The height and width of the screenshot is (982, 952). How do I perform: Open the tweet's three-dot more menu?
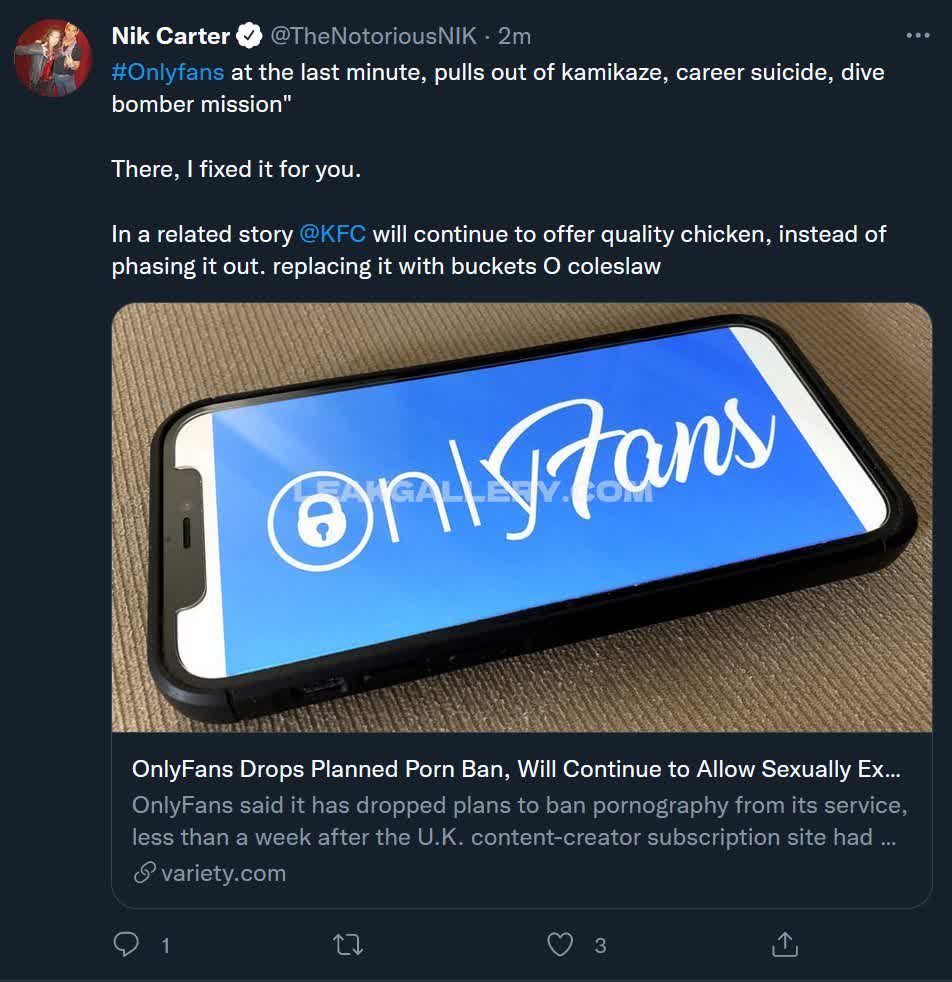pos(917,36)
